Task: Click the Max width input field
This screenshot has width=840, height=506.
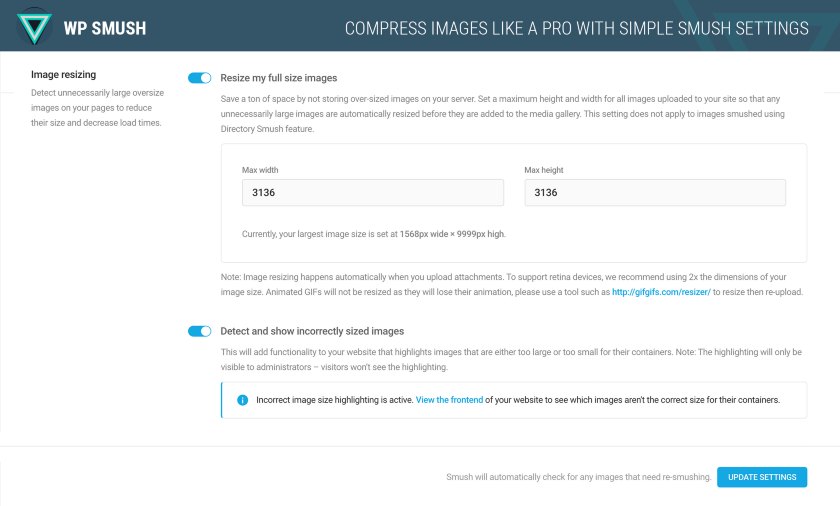Action: click(x=373, y=193)
